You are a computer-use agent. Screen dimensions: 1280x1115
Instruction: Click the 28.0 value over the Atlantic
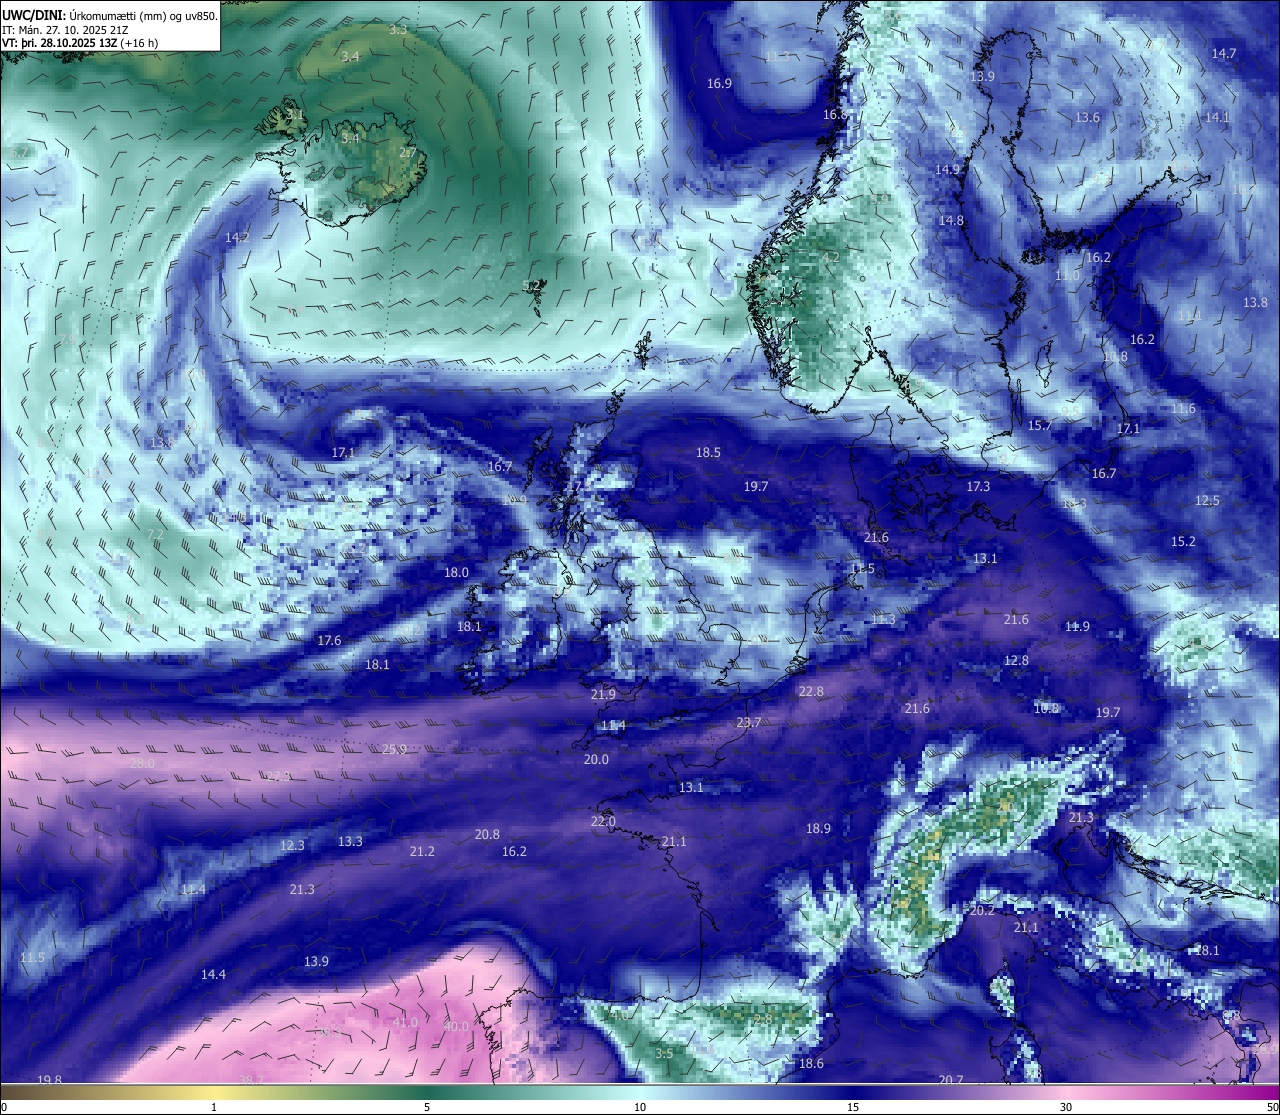(142, 764)
